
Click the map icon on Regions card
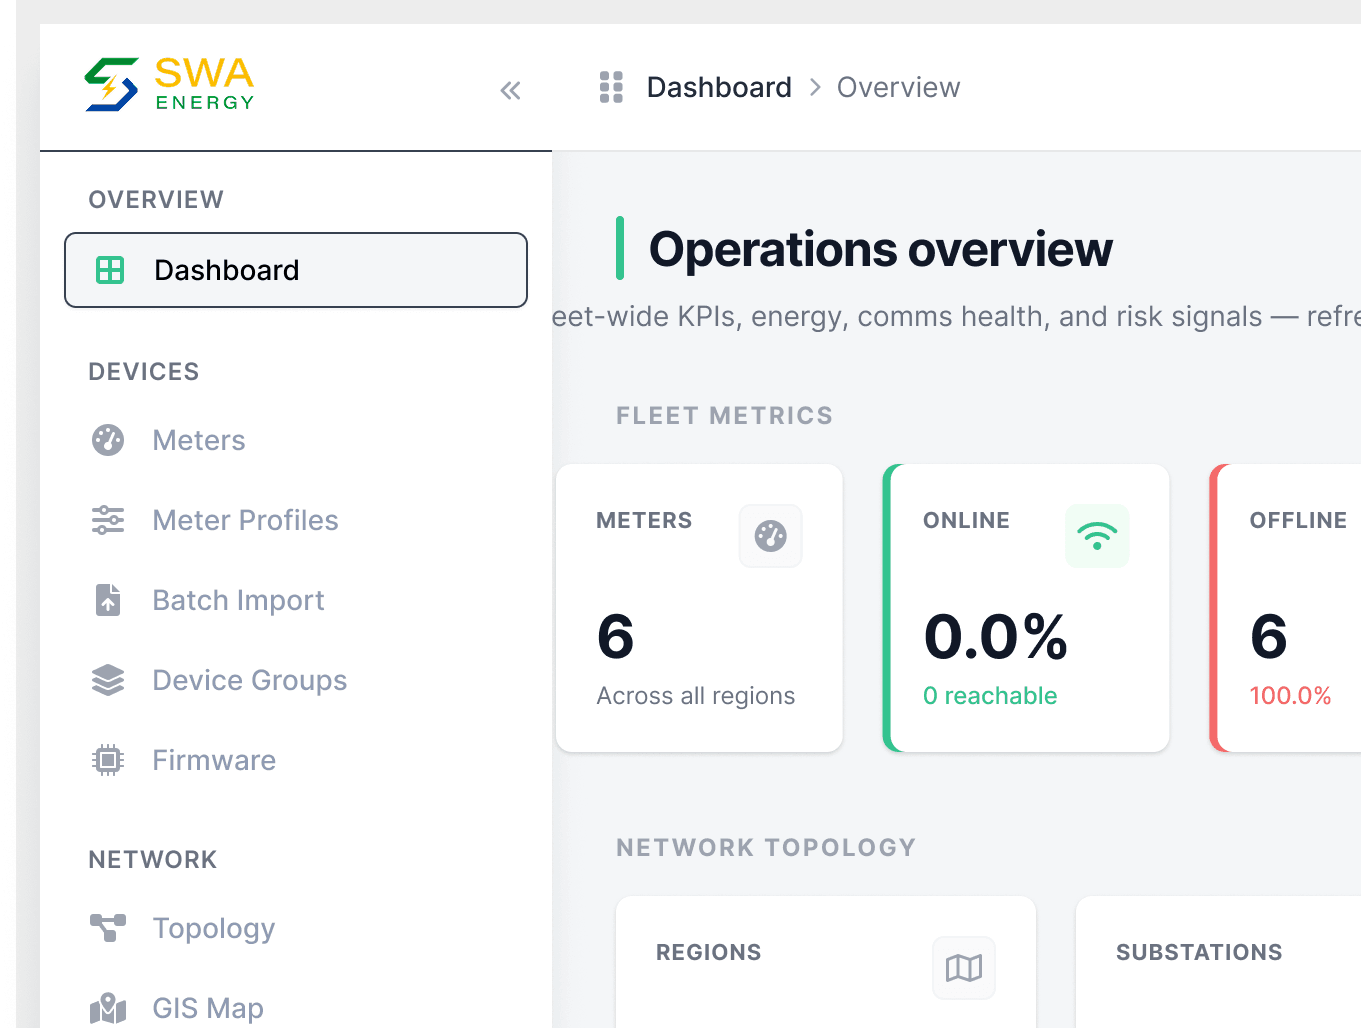pyautogui.click(x=964, y=968)
